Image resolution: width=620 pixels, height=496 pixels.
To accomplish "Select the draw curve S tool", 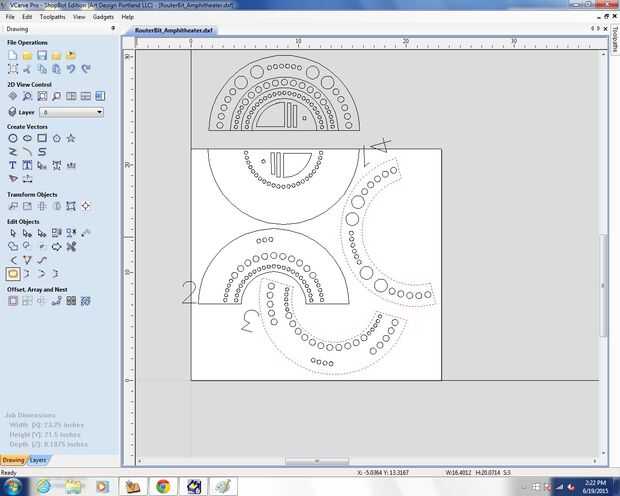I will pos(42,152).
